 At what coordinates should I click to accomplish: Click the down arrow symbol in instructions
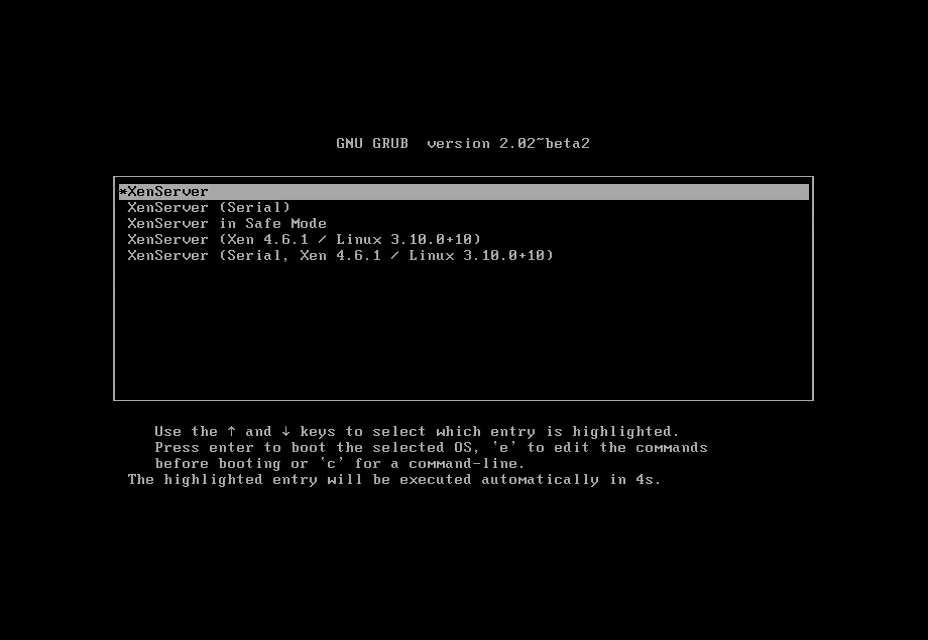point(286,431)
